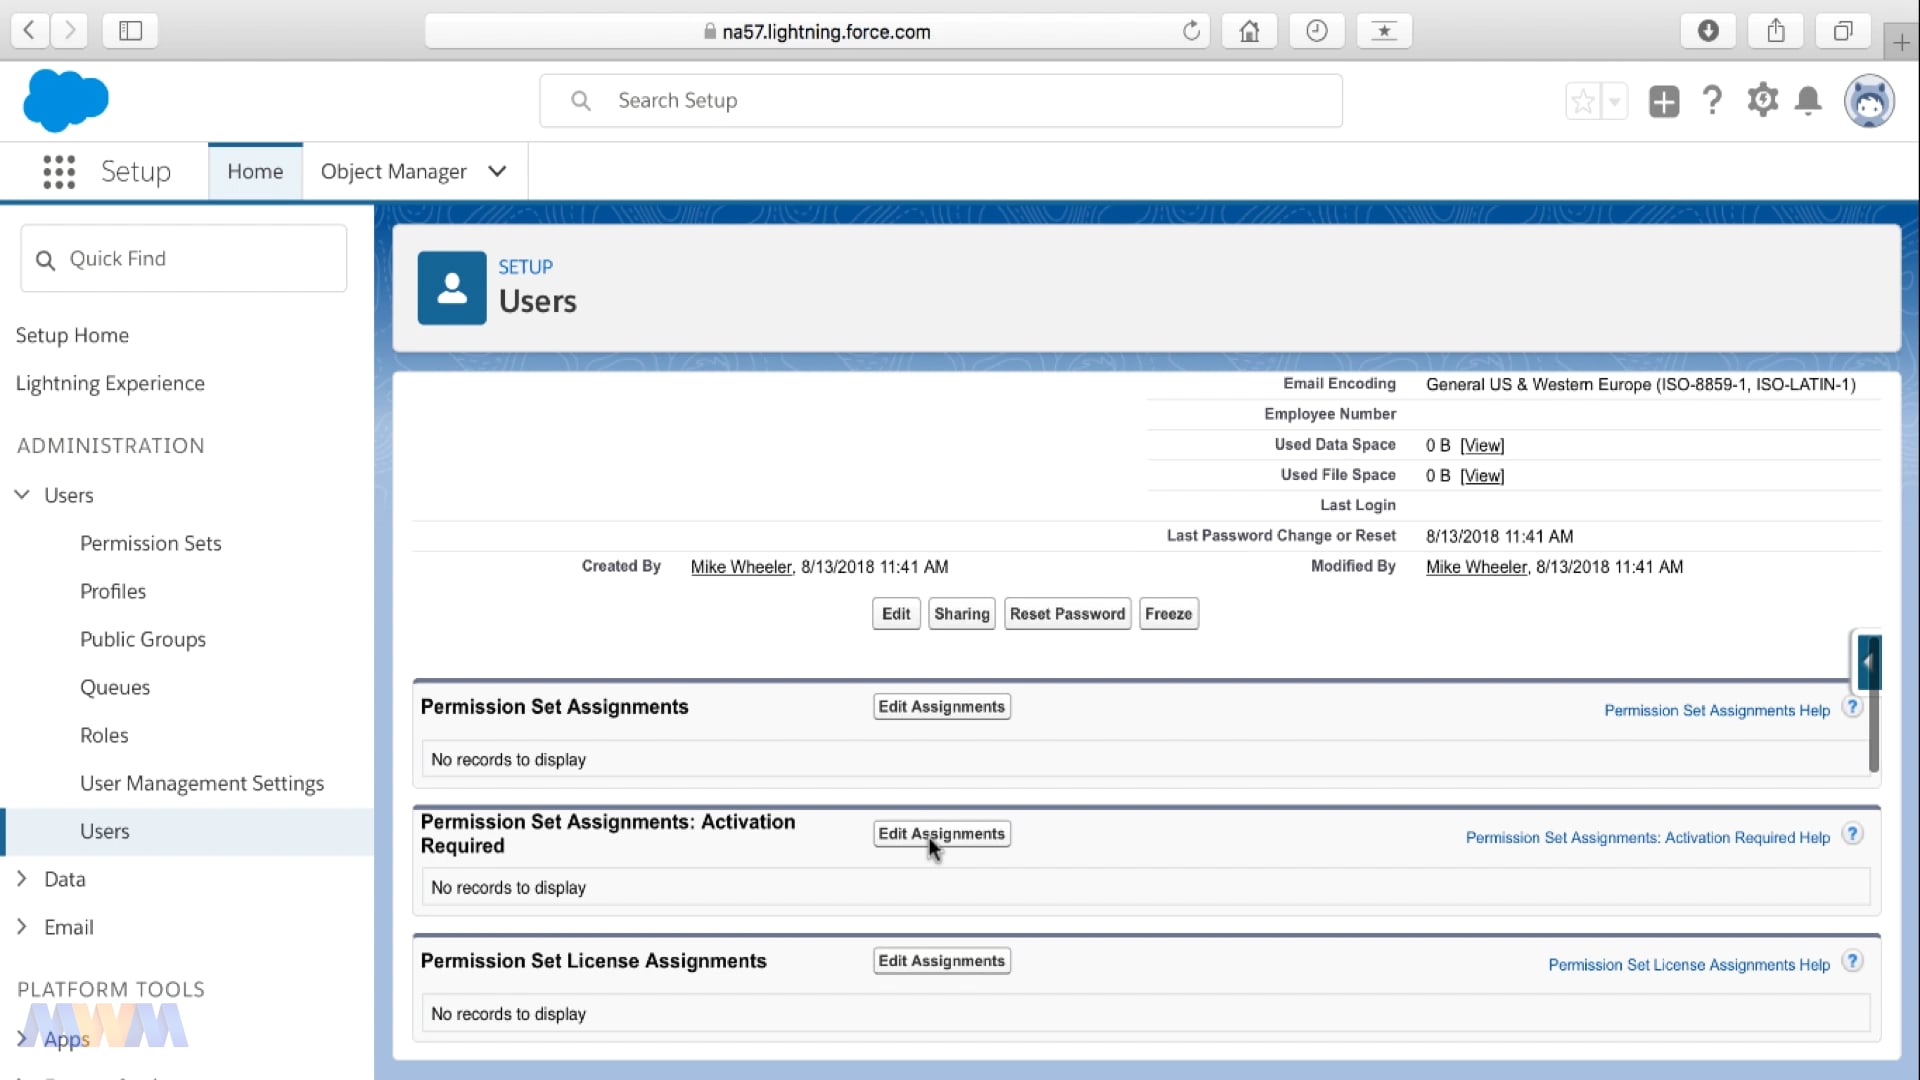Click the Permission Set License help icon
This screenshot has height=1080, width=1920.
point(1852,961)
